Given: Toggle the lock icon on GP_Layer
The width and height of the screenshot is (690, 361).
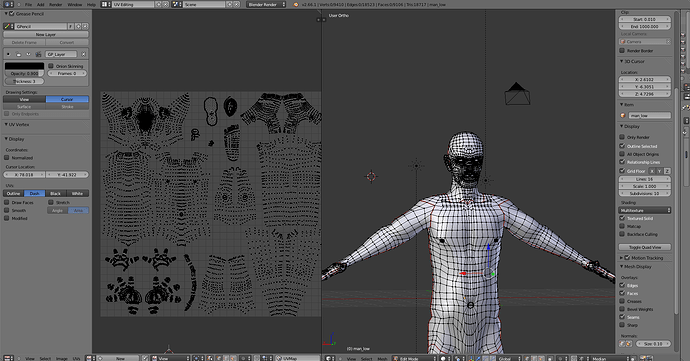Looking at the screenshot, I should point(18,54).
